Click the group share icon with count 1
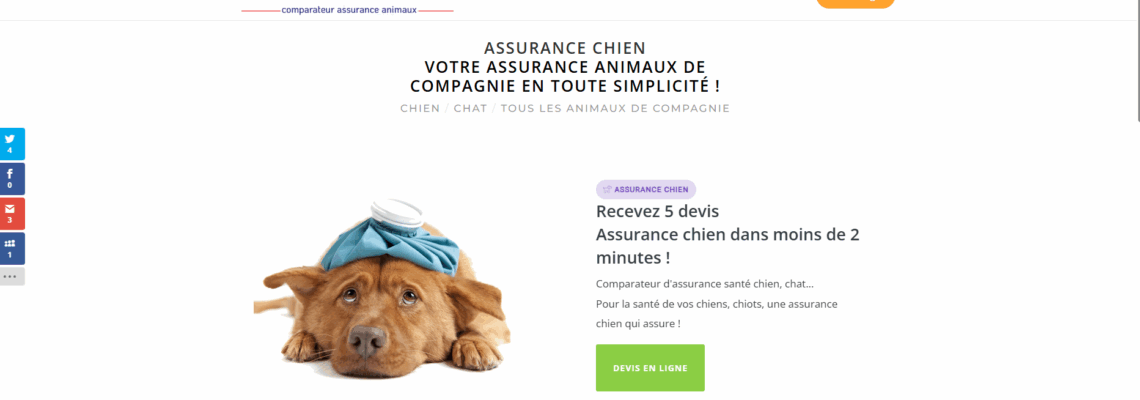The height and width of the screenshot is (400, 1140). coord(12,249)
